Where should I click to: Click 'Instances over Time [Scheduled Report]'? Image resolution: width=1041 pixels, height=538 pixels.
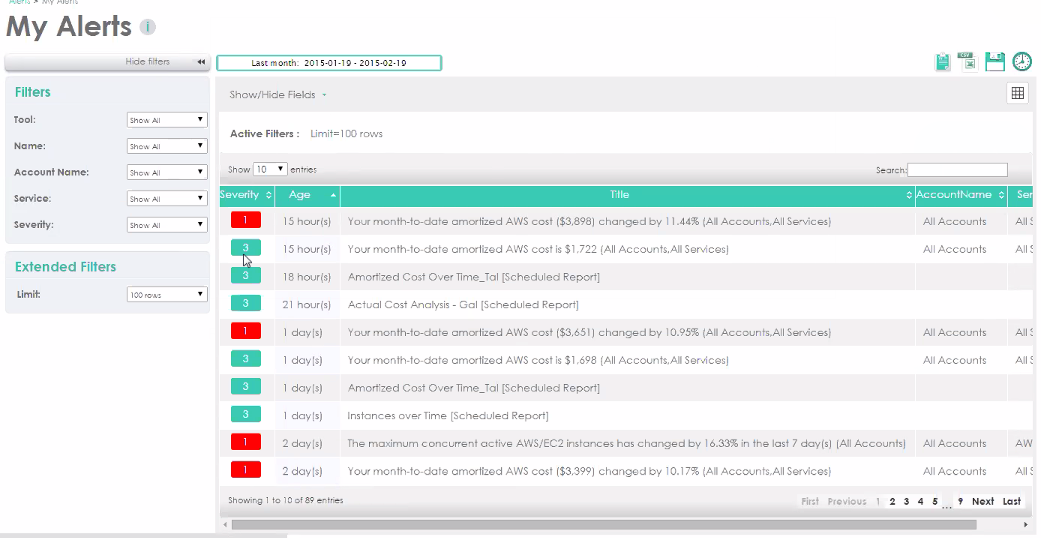(447, 416)
